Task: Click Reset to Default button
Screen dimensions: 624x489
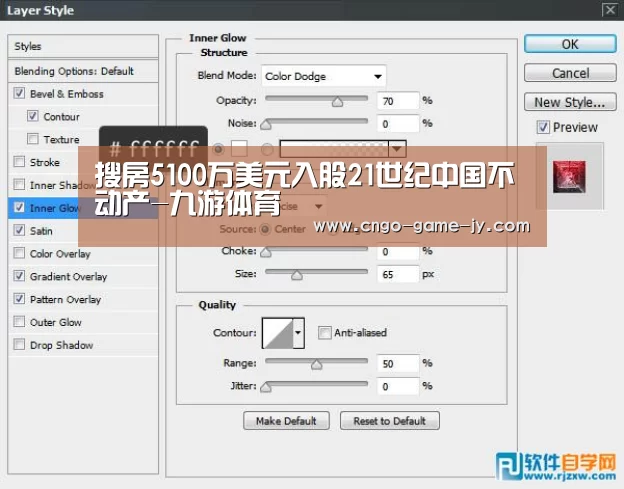Action: (390, 421)
